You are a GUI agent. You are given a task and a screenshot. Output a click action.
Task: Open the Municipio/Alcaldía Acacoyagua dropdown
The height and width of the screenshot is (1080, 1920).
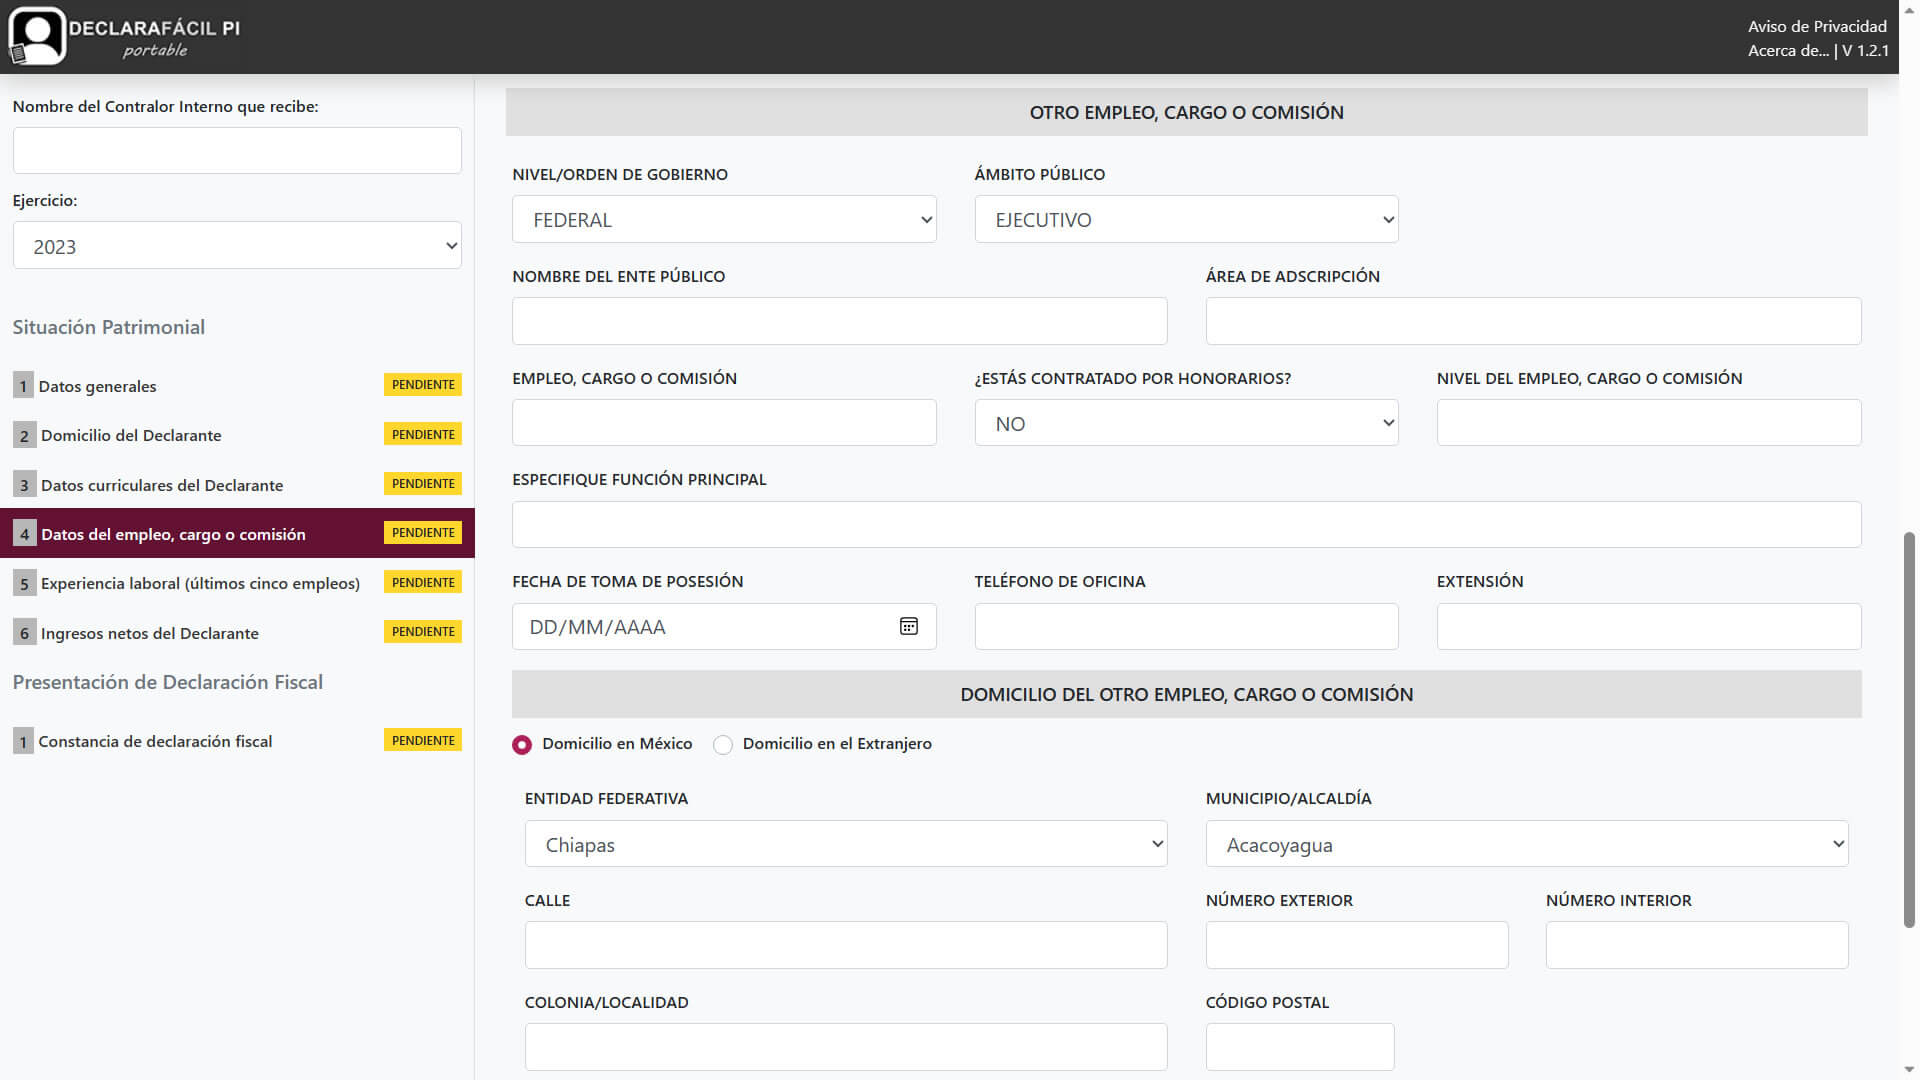(x=1527, y=844)
